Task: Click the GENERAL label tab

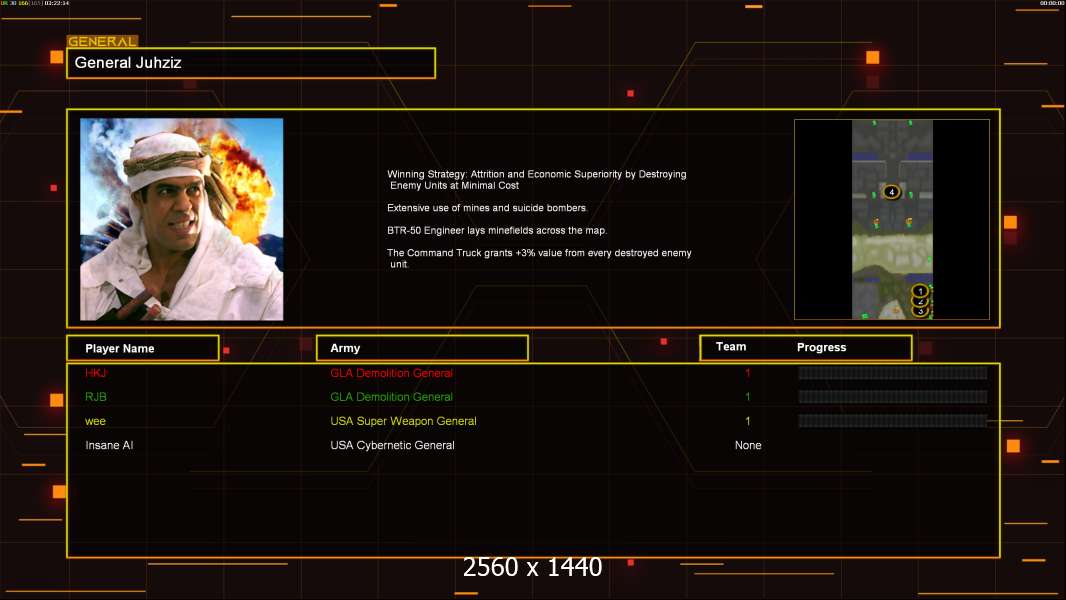Action: [102, 41]
